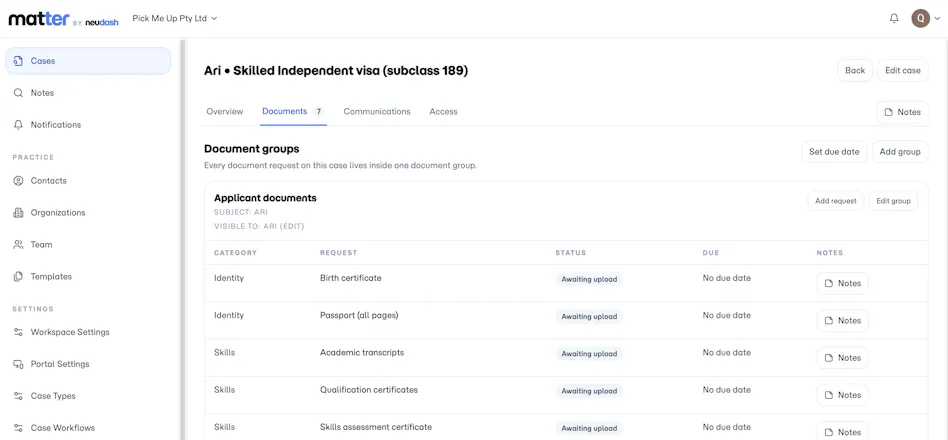
Task: Open Templates icon in sidebar
Action: pos(18,276)
